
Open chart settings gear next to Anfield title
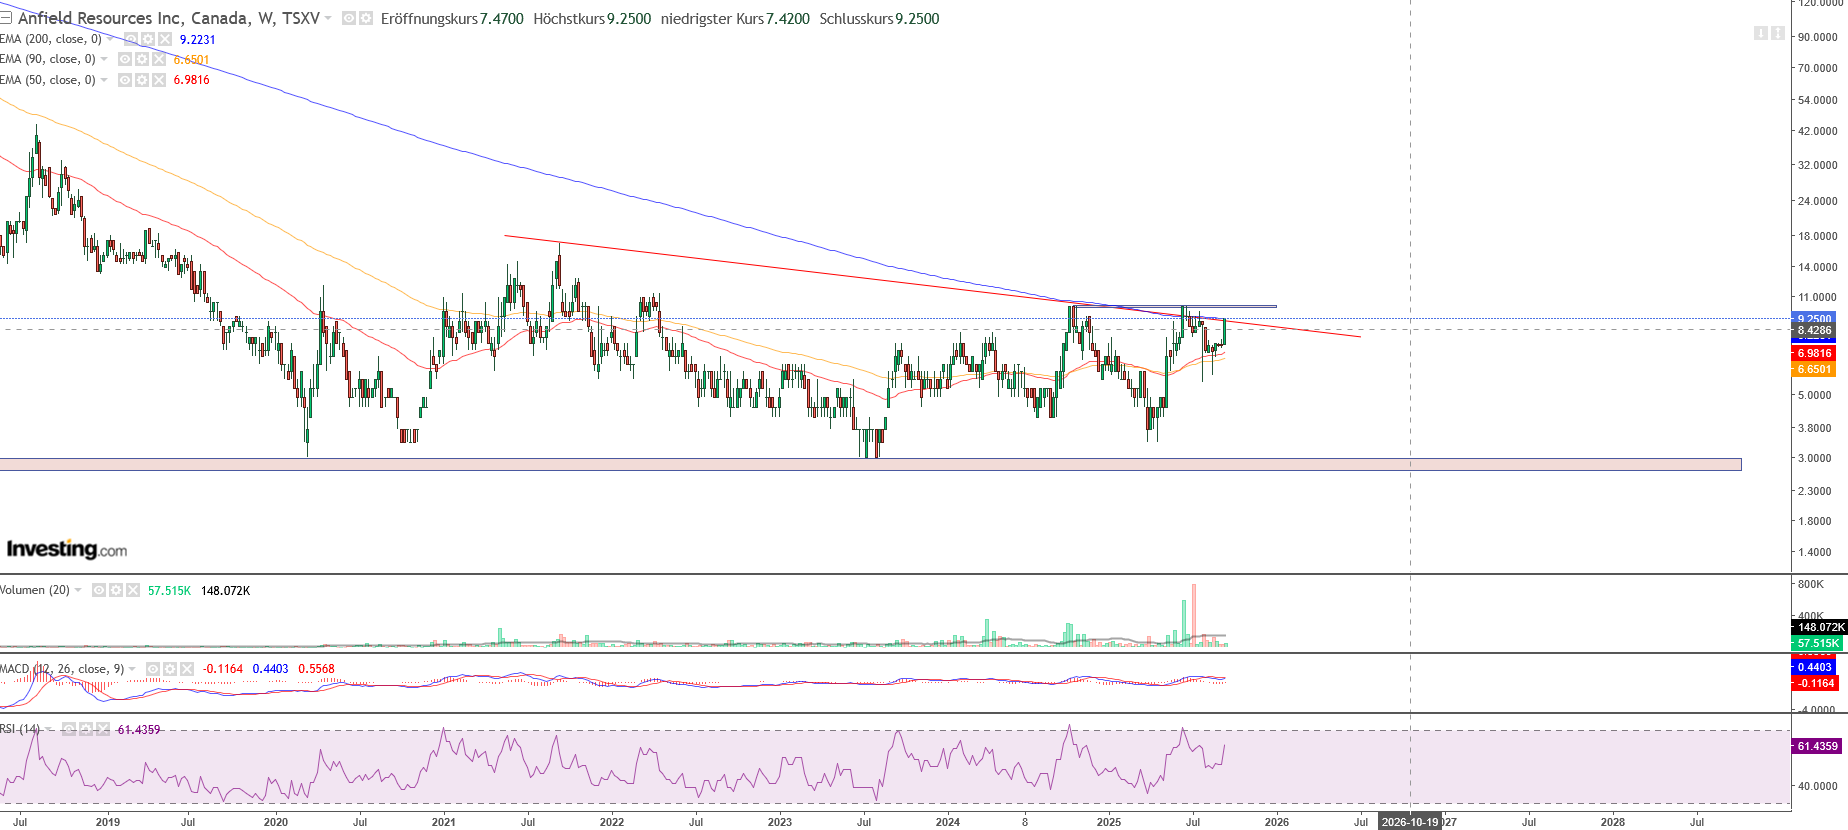366,18
